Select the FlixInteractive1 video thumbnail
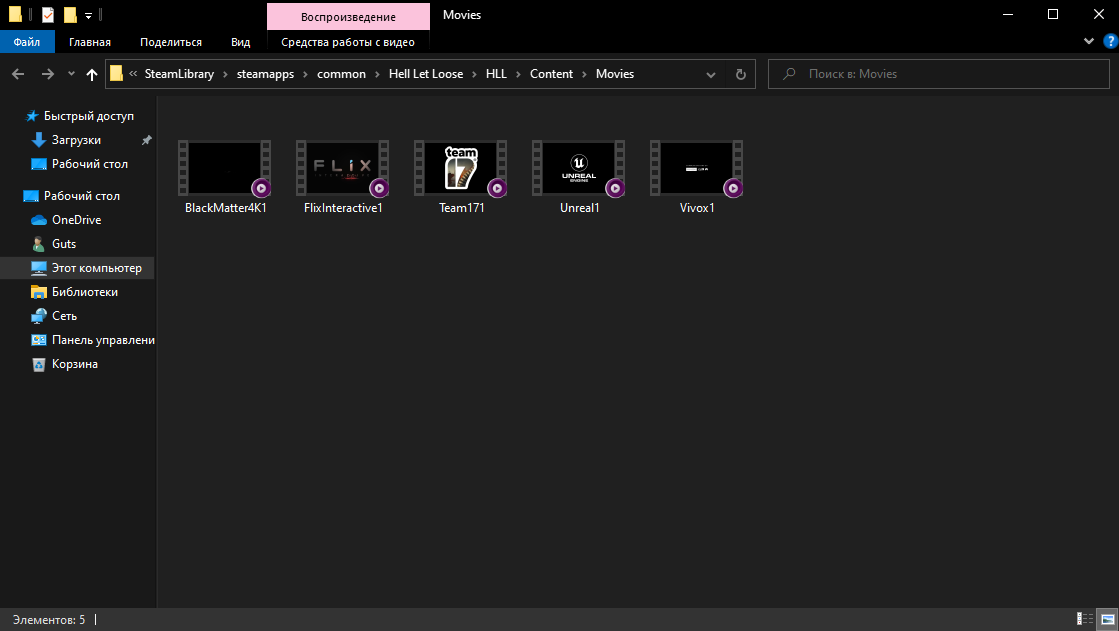This screenshot has height=631, width=1119. point(343,168)
